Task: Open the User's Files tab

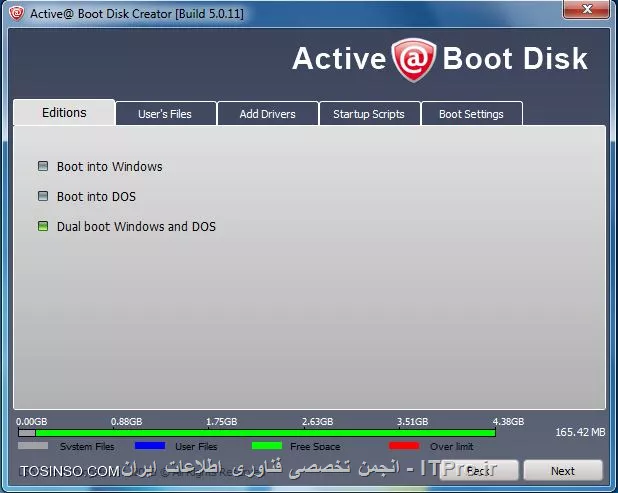Action: 166,114
